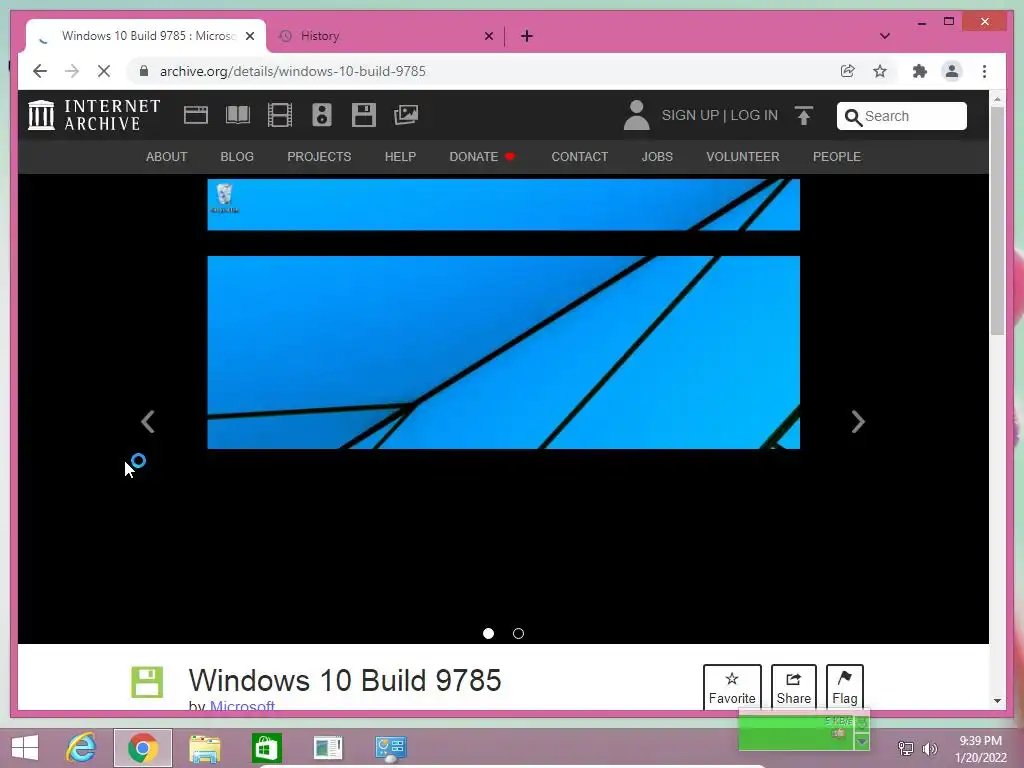Open the PEOPLE menu item
This screenshot has height=768, width=1024.
837,157
